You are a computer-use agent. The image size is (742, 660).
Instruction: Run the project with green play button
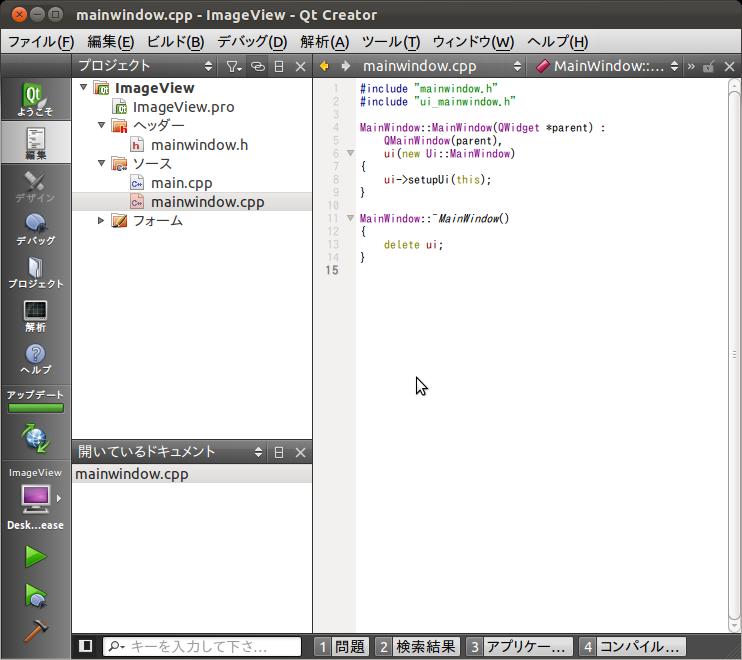[35, 556]
